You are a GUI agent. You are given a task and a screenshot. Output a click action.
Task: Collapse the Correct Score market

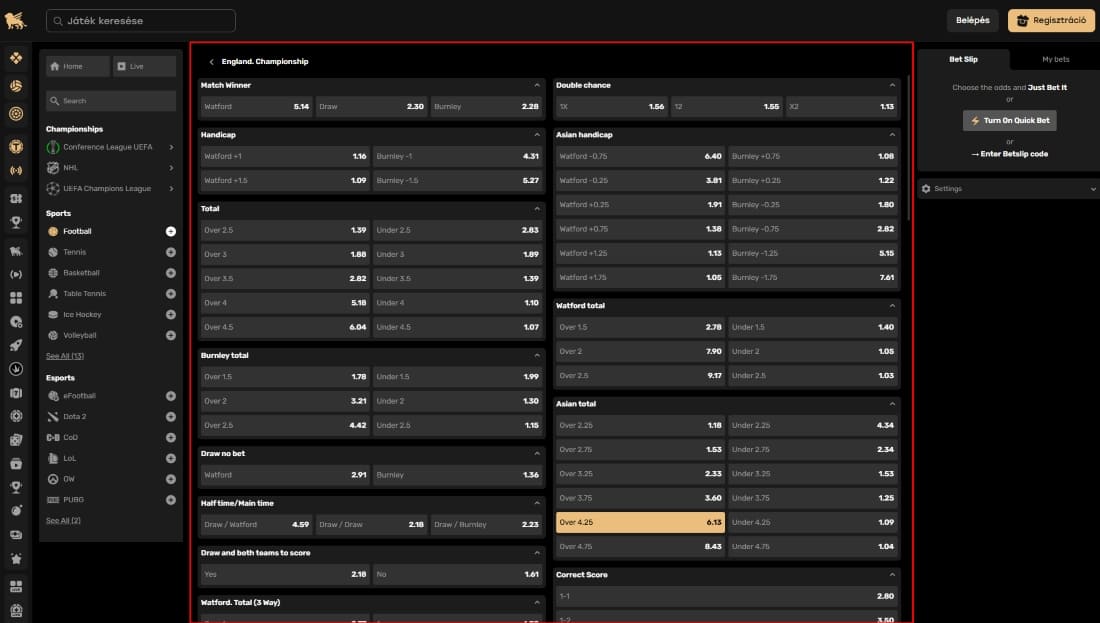click(x=892, y=575)
